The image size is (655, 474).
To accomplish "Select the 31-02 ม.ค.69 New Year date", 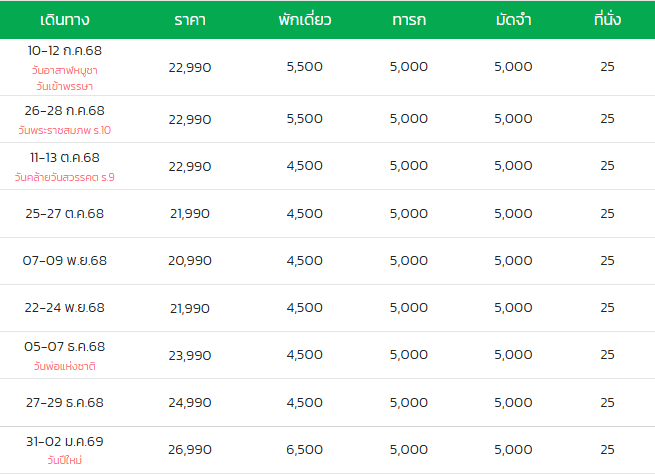I will point(65,441).
